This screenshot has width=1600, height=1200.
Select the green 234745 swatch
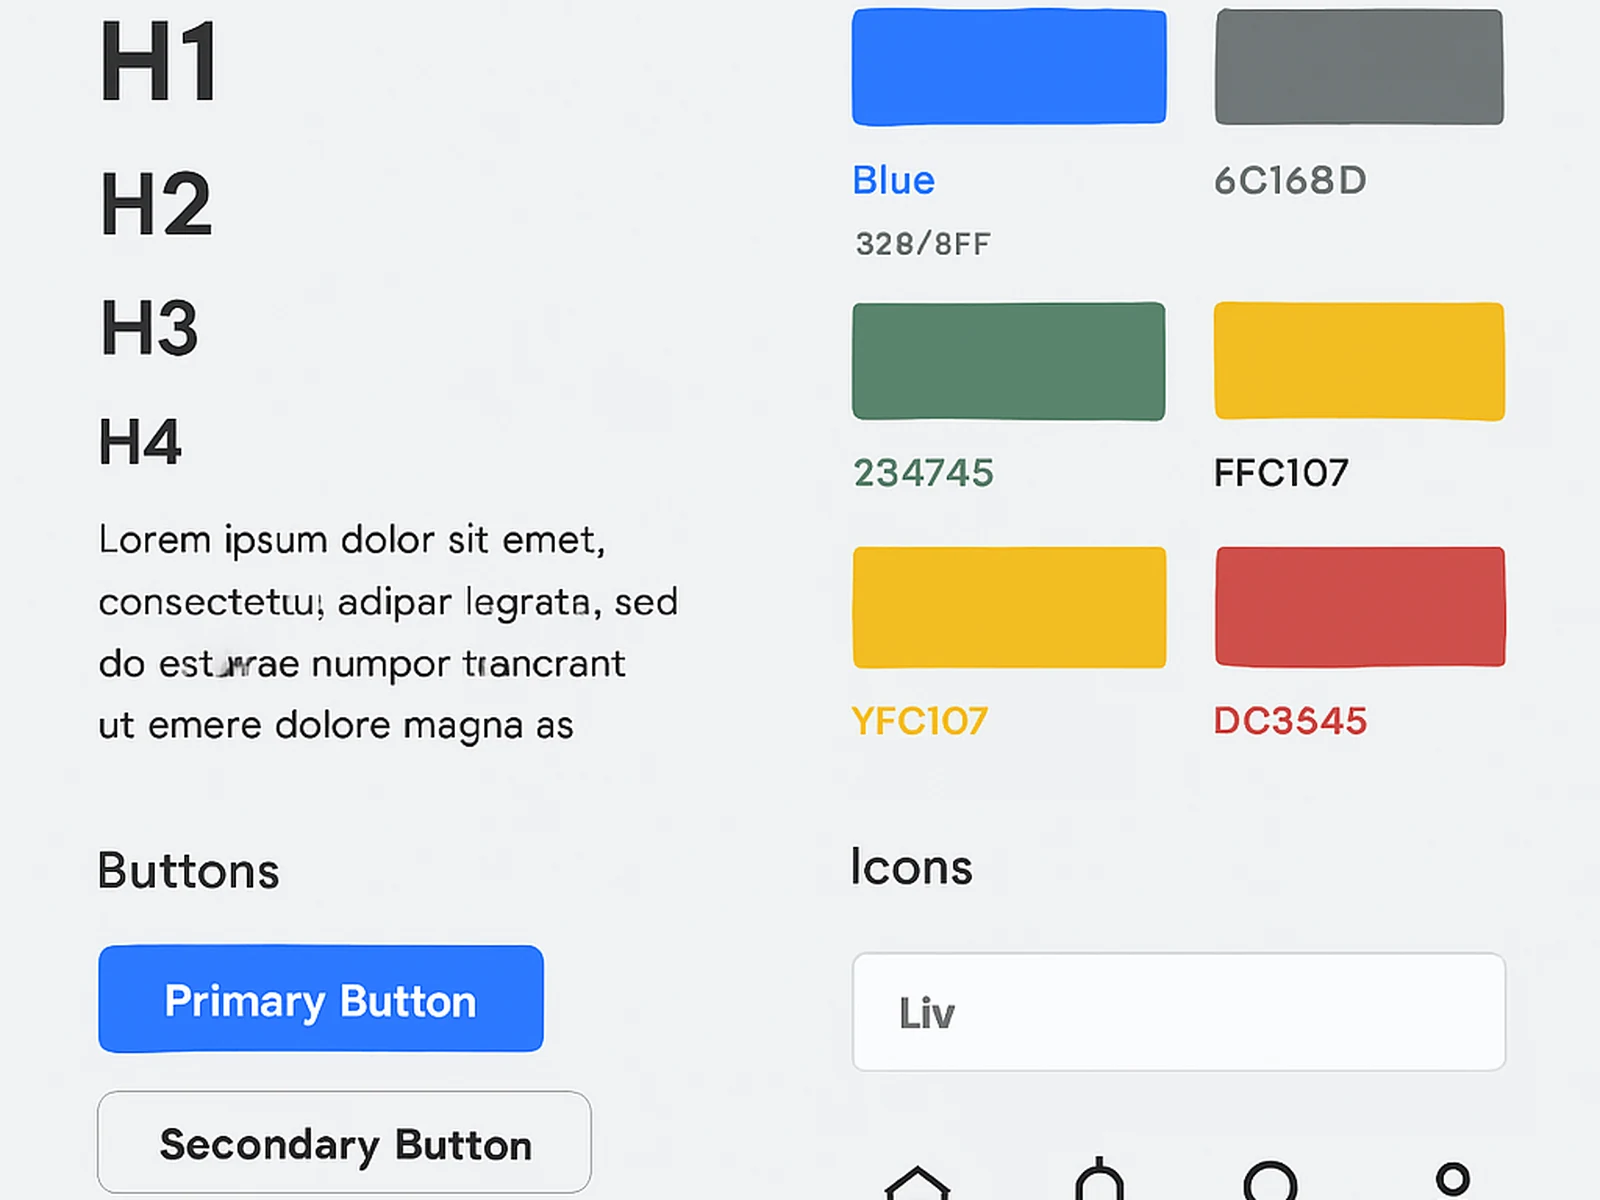click(x=1008, y=360)
